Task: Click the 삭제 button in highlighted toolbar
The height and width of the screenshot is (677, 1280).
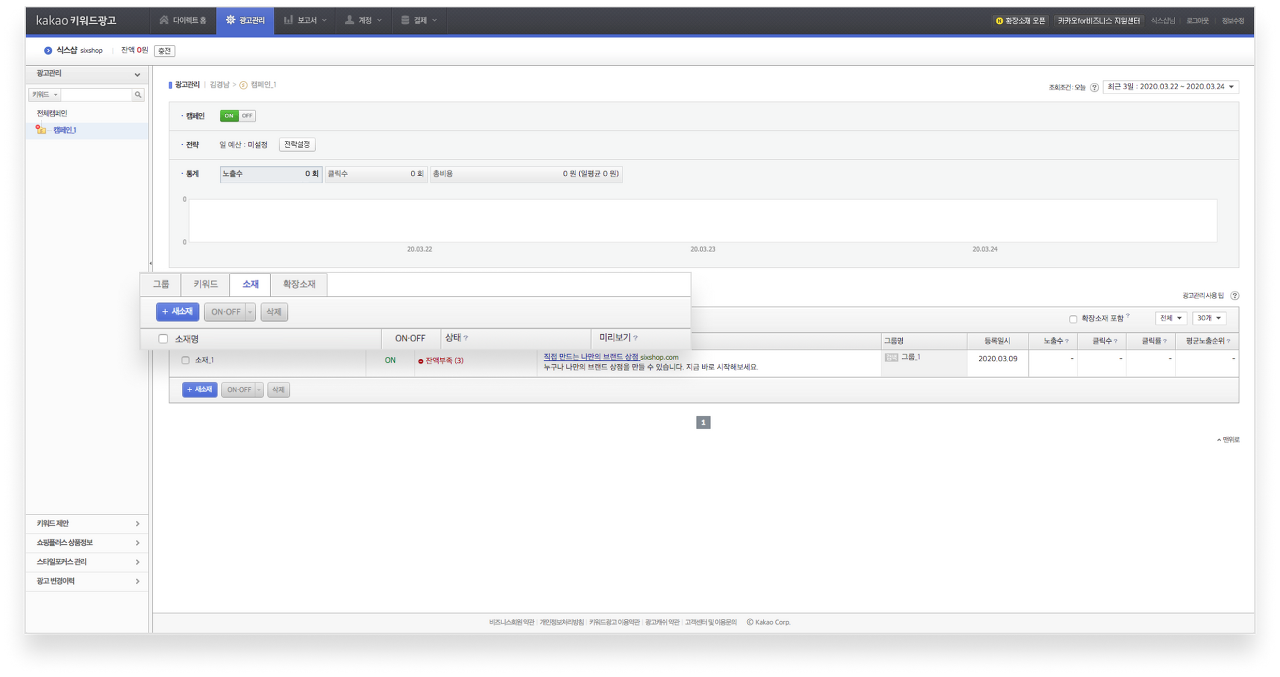Action: pyautogui.click(x=274, y=312)
